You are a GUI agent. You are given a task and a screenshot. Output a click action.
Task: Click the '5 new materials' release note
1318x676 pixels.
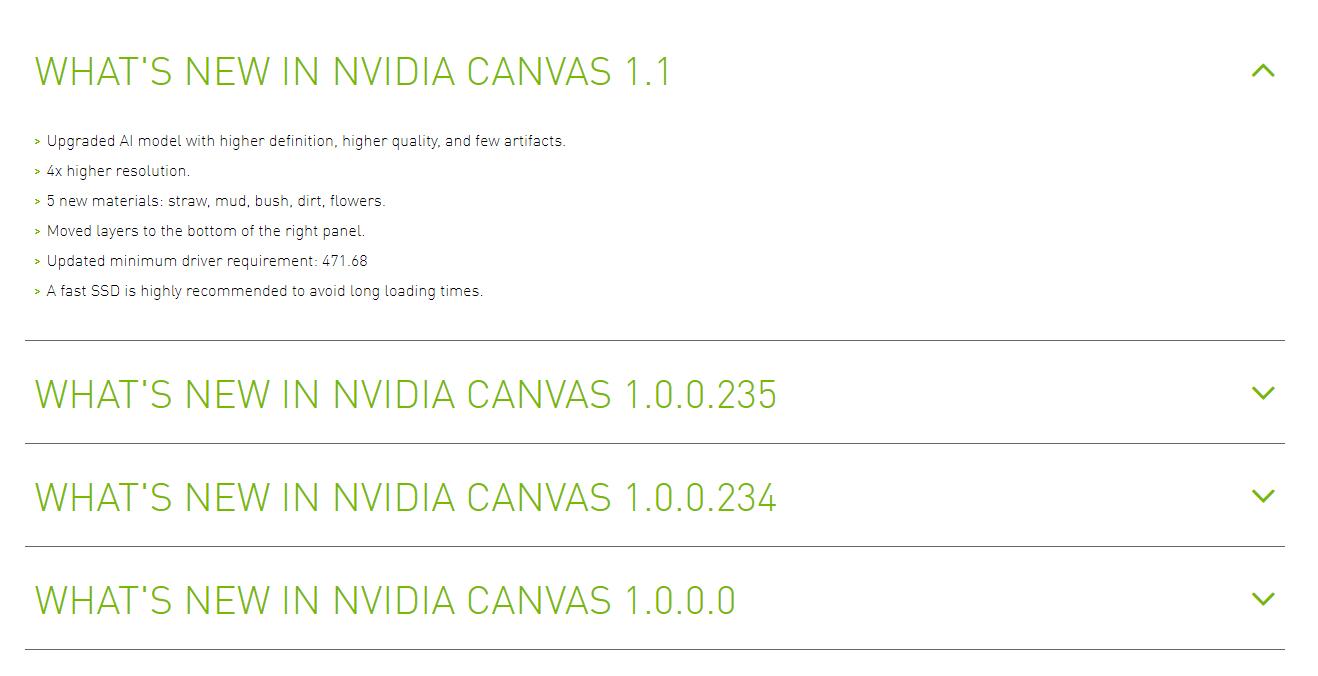click(x=216, y=201)
